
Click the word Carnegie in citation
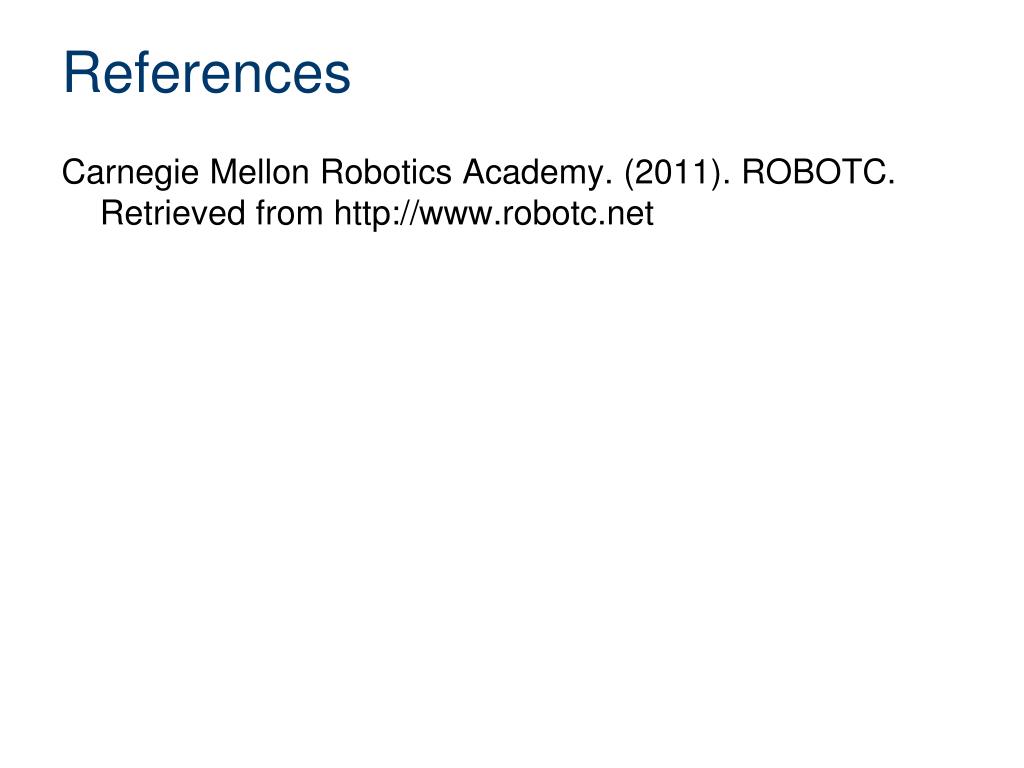coord(130,174)
